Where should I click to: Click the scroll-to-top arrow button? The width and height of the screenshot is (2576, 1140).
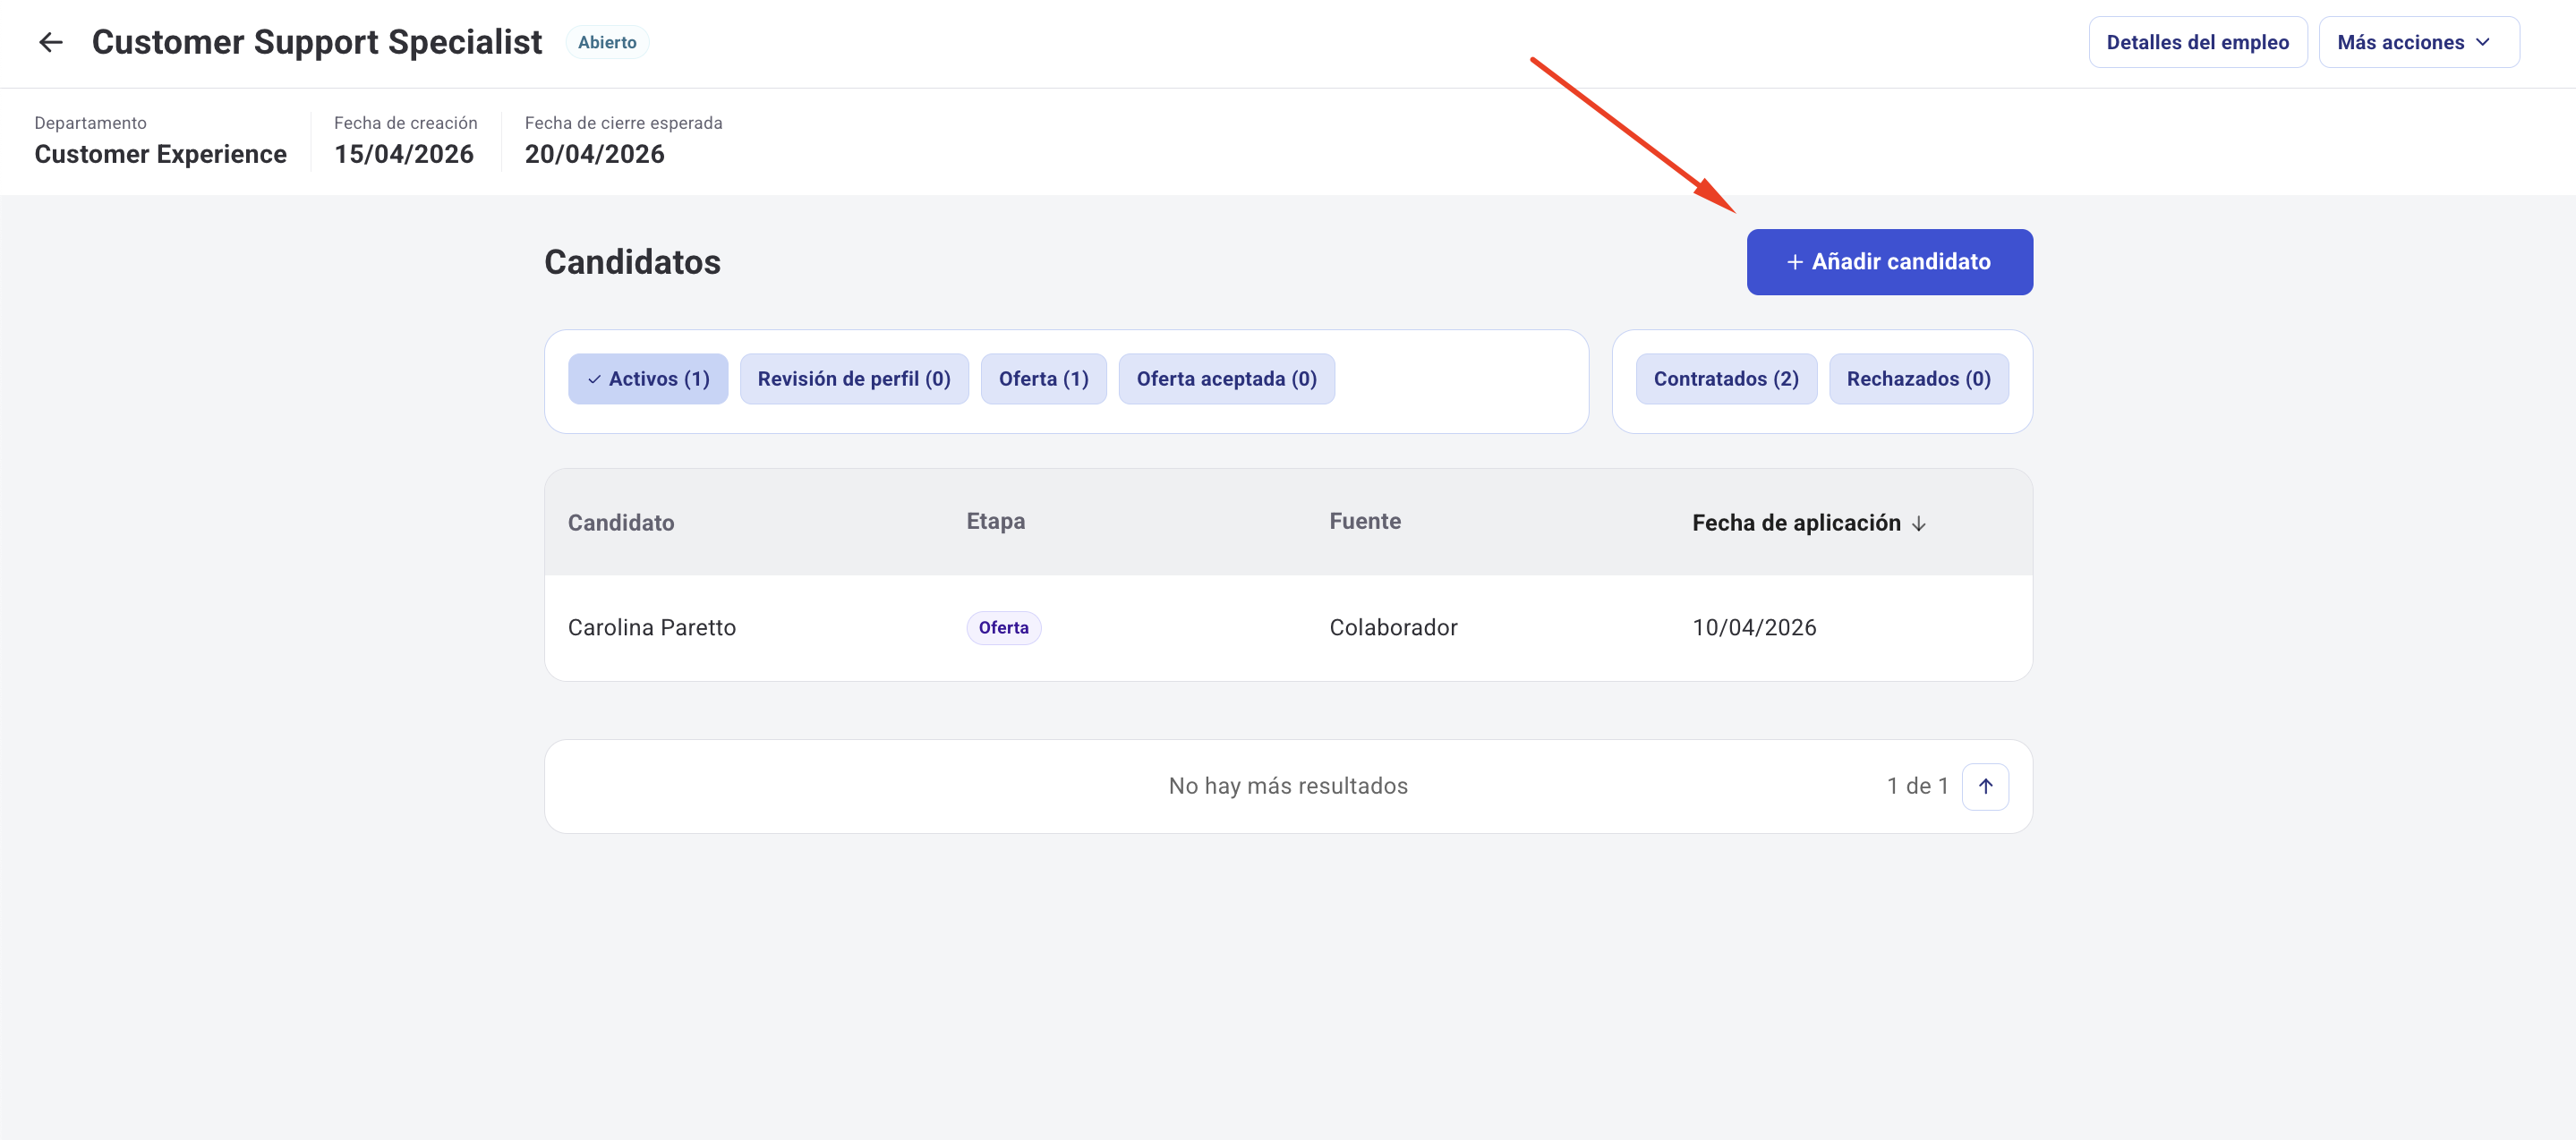point(1984,786)
